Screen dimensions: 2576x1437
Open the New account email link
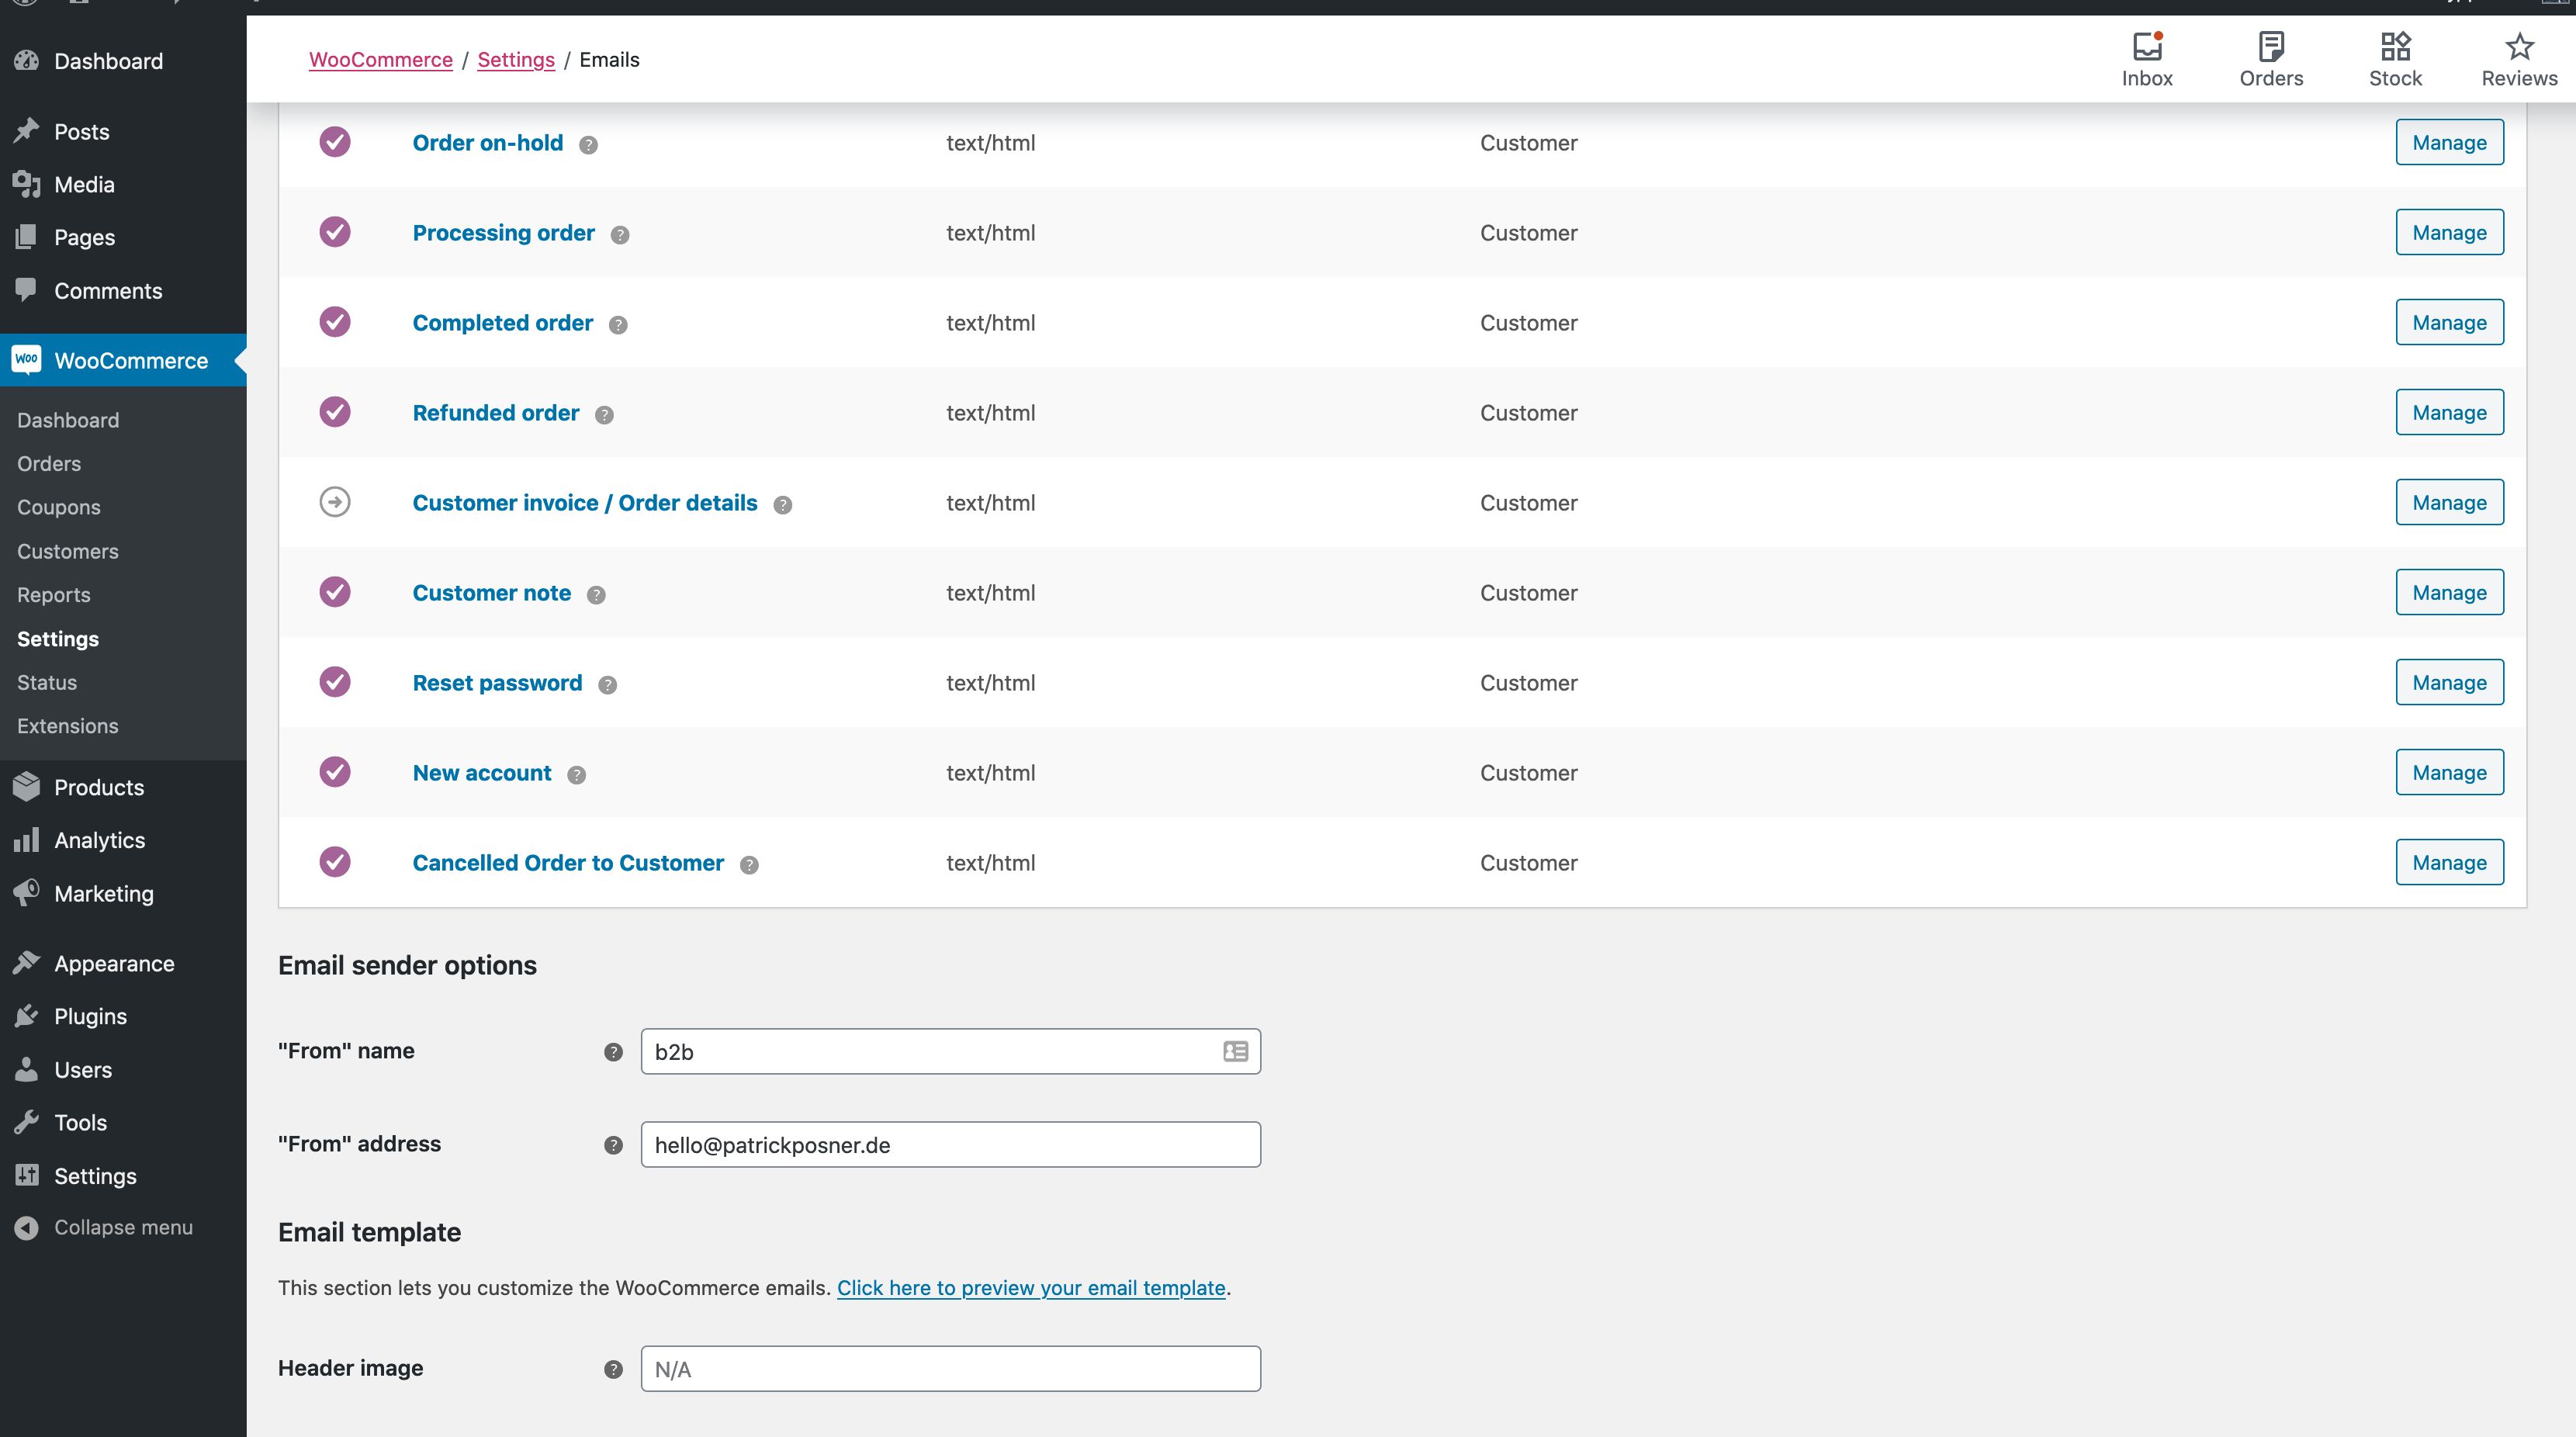coord(482,773)
